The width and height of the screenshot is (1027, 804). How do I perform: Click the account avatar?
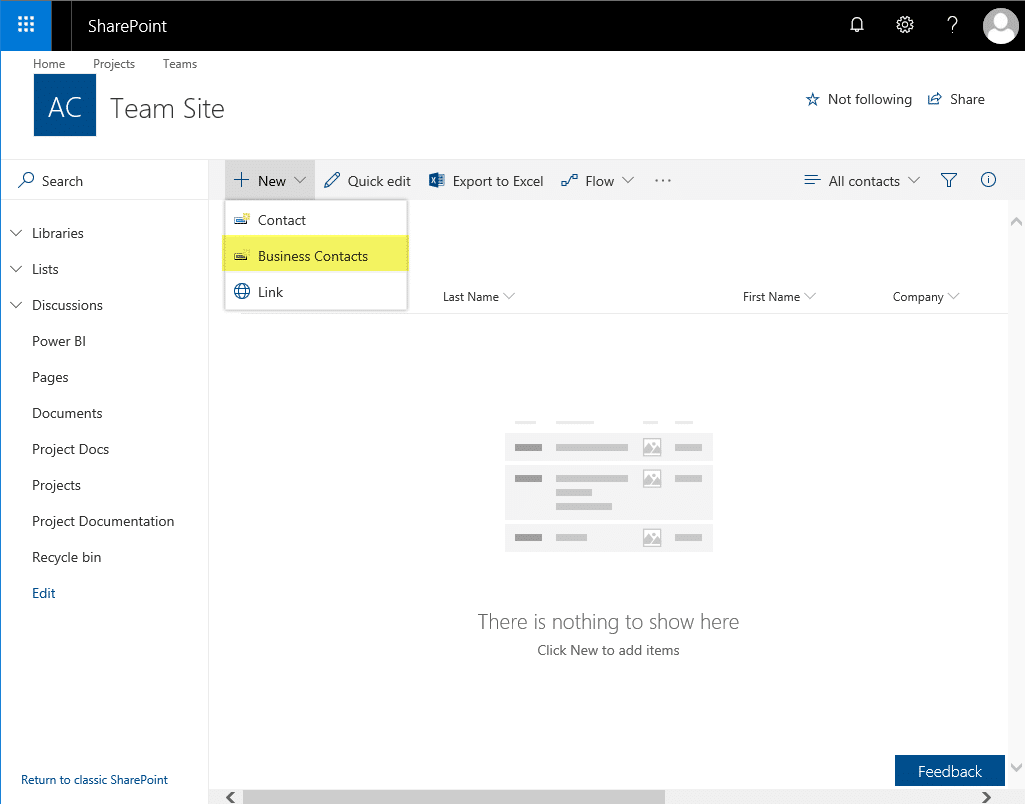(1000, 25)
